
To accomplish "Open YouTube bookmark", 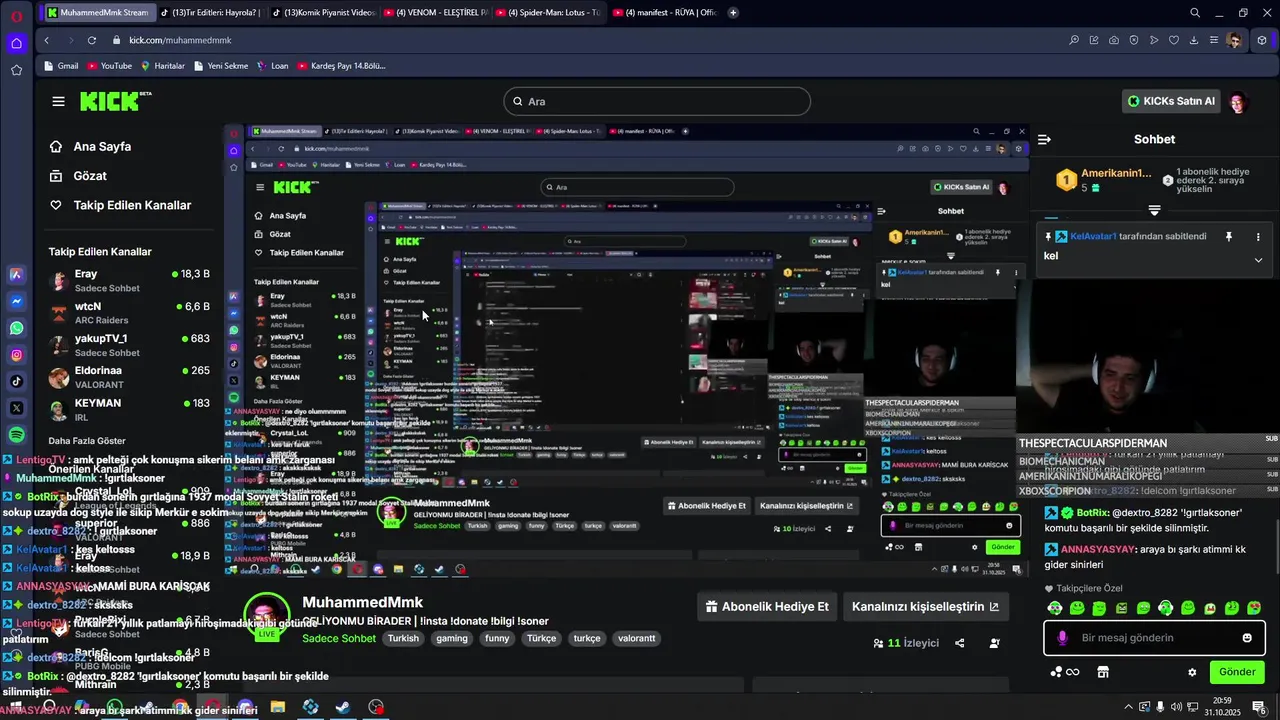I will pos(110,66).
